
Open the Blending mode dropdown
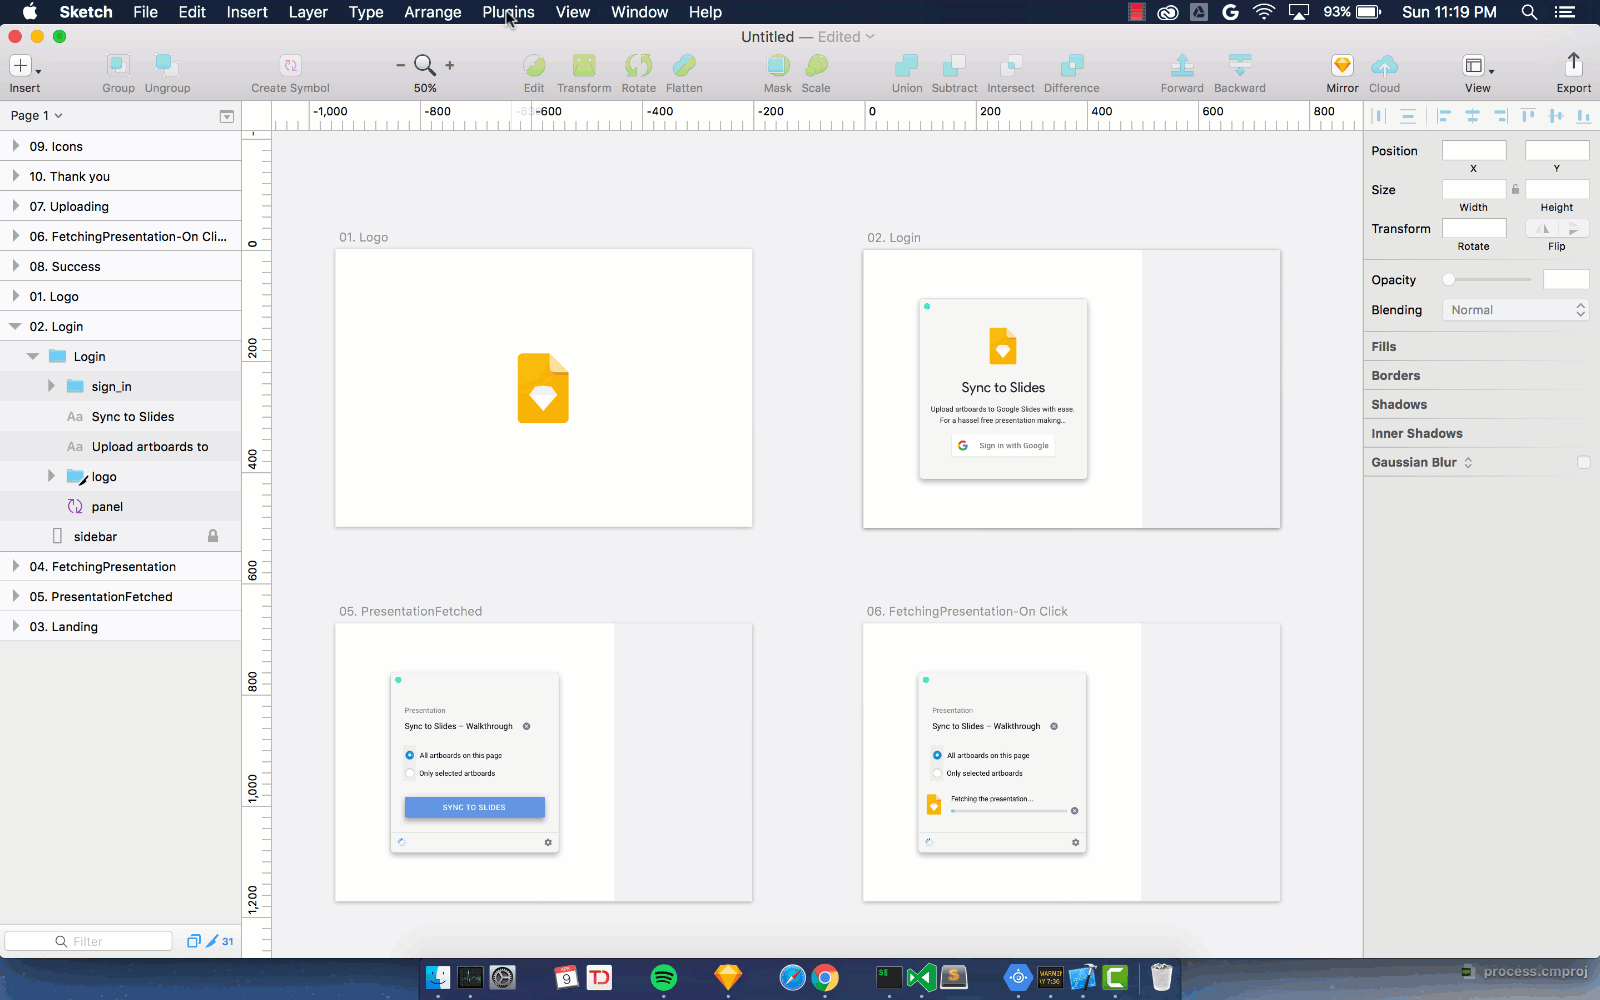pos(1515,310)
